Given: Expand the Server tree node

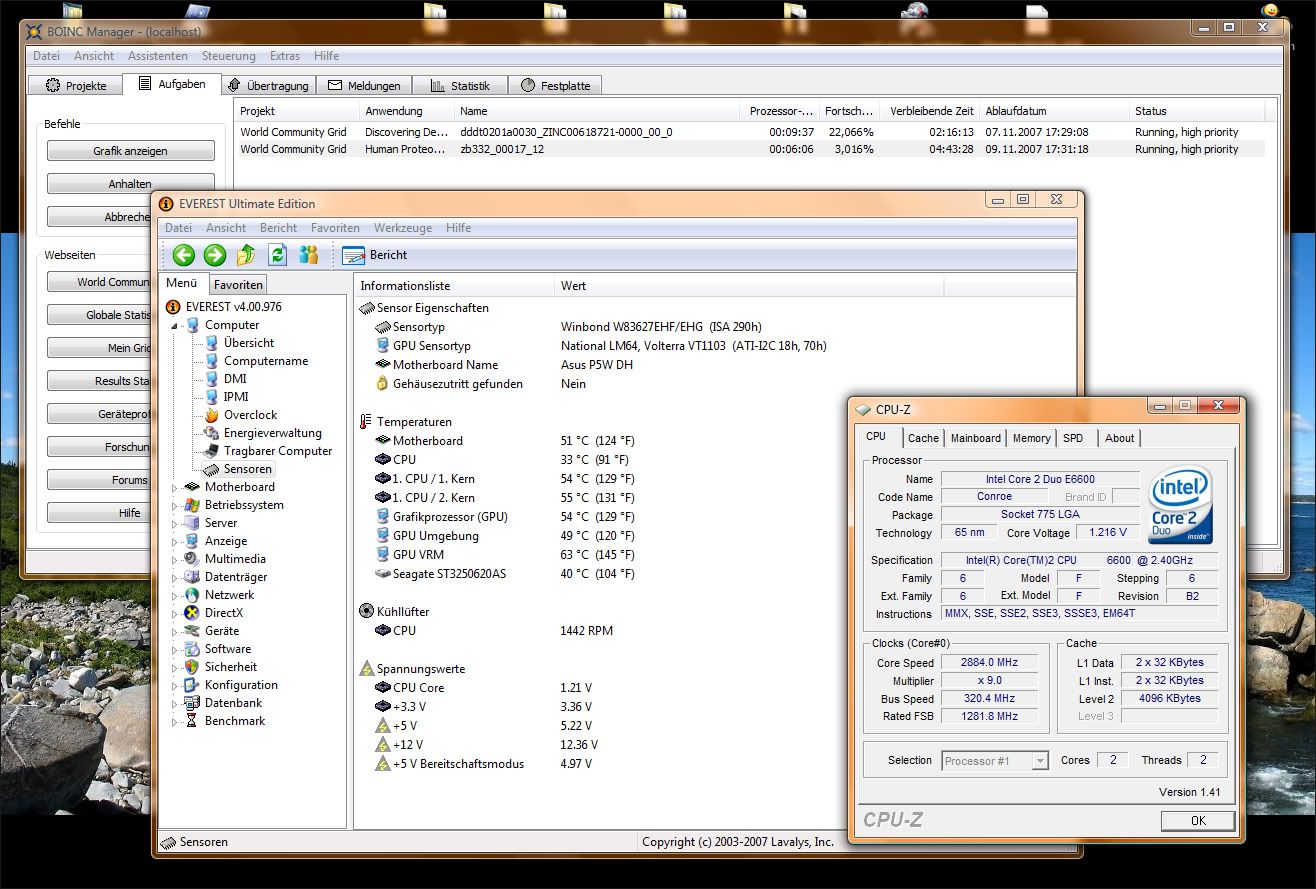Looking at the screenshot, I should point(175,524).
